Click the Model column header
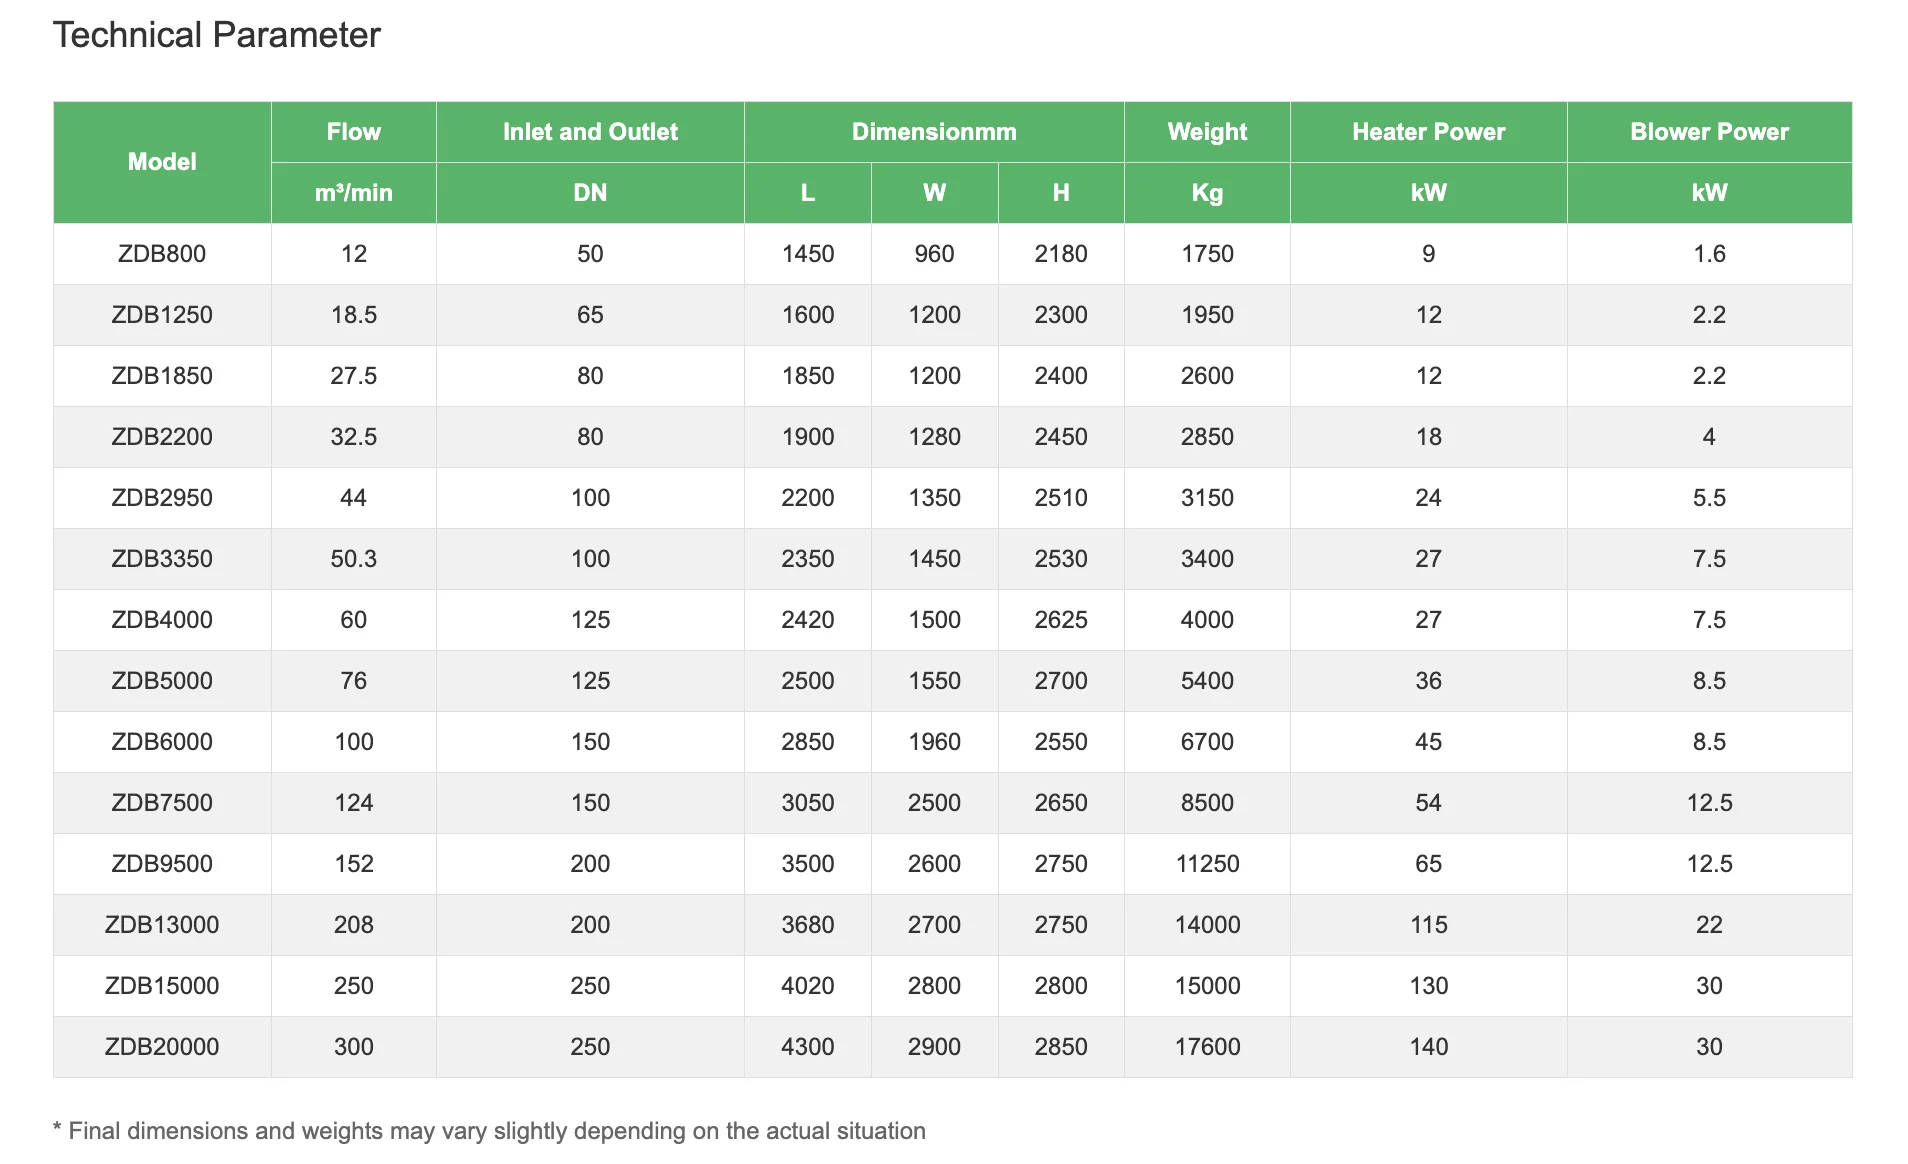The image size is (1908, 1164). (162, 162)
